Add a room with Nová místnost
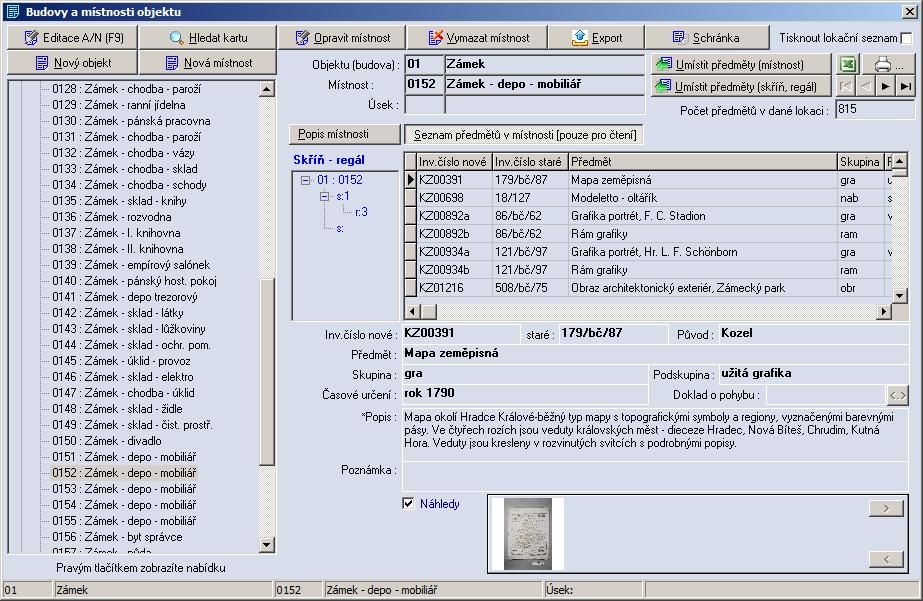 pyautogui.click(x=207, y=62)
